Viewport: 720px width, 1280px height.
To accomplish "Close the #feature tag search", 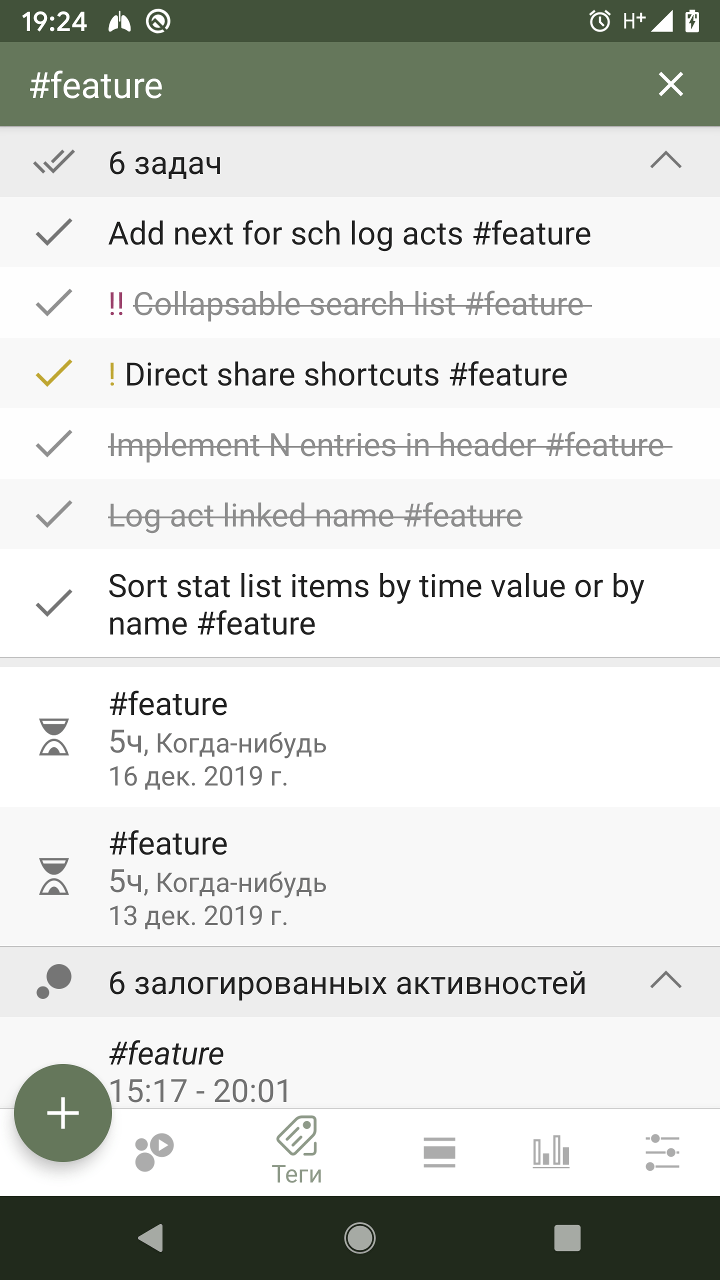I will [x=670, y=85].
